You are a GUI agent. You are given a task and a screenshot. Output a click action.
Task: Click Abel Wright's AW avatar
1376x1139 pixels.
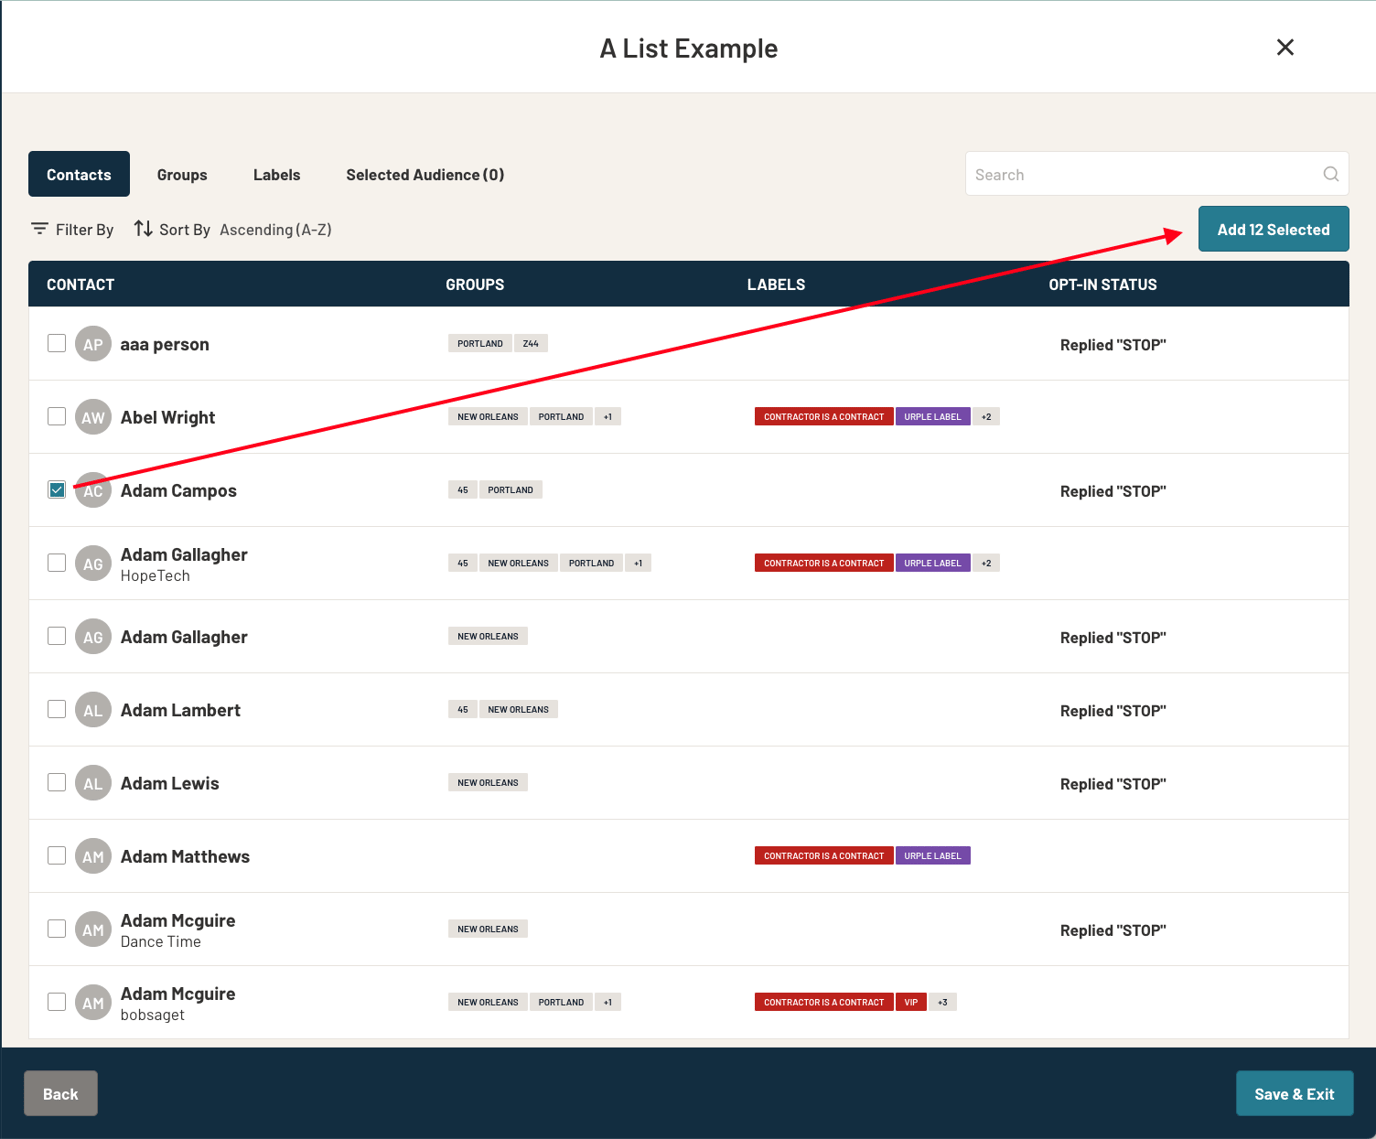93,417
